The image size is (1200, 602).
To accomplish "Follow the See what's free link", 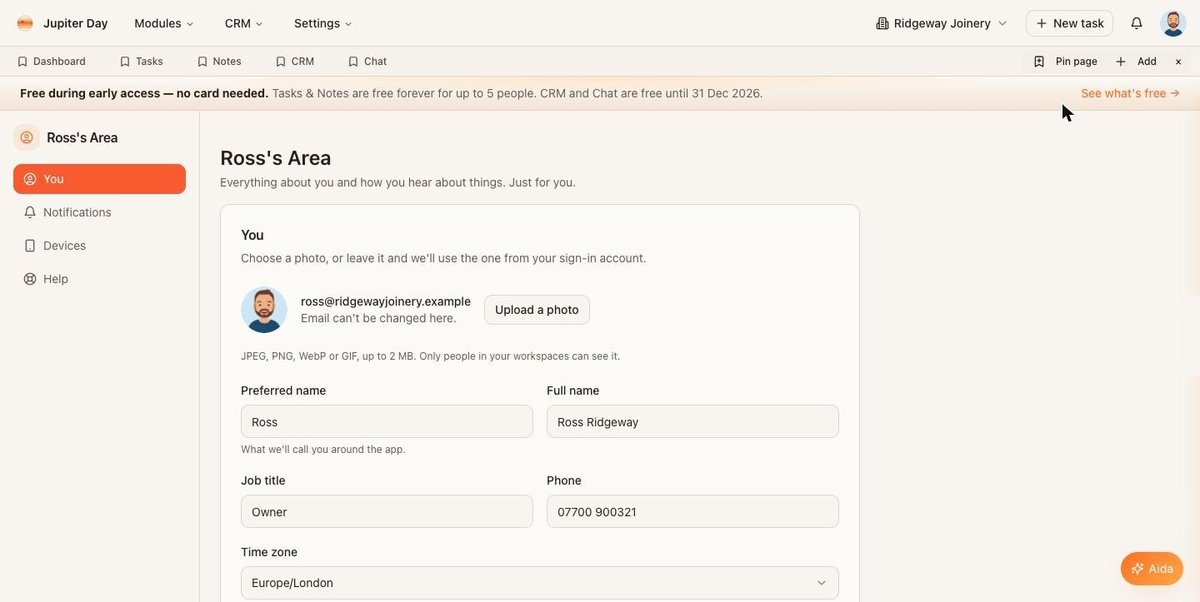I will tap(1130, 93).
